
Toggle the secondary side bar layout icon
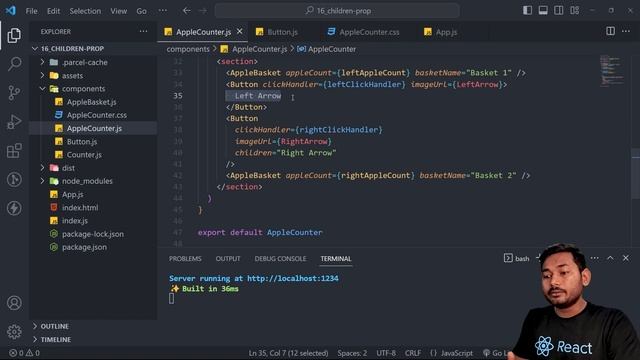point(559,11)
